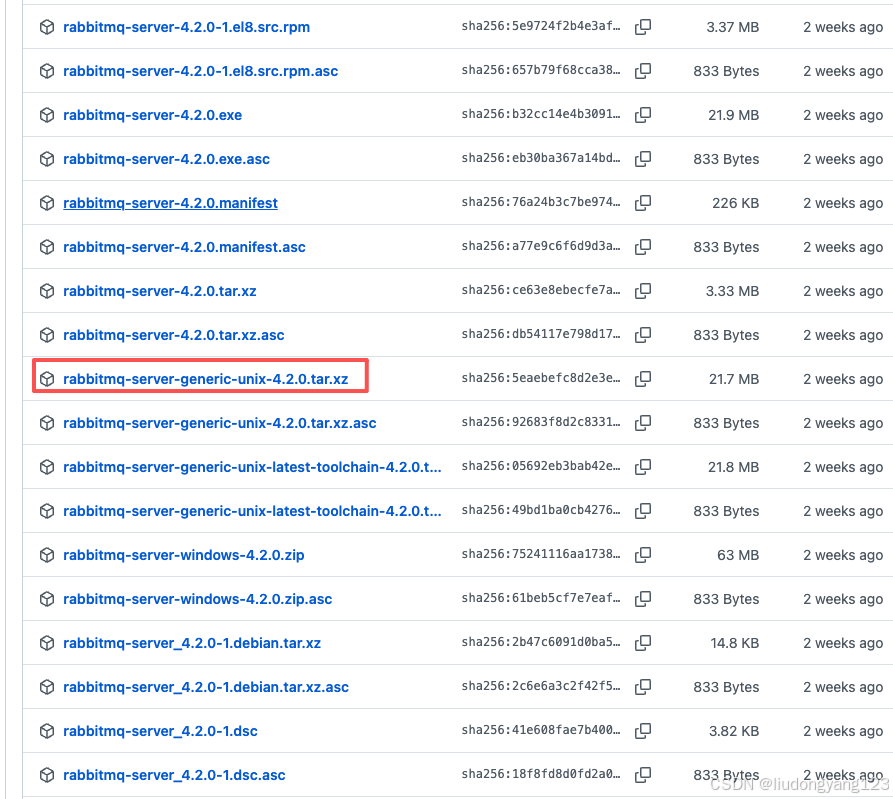Open latest-toolchain link beside sha256:49bd1ba0cb4276
This screenshot has height=799, width=893.
tap(252, 511)
